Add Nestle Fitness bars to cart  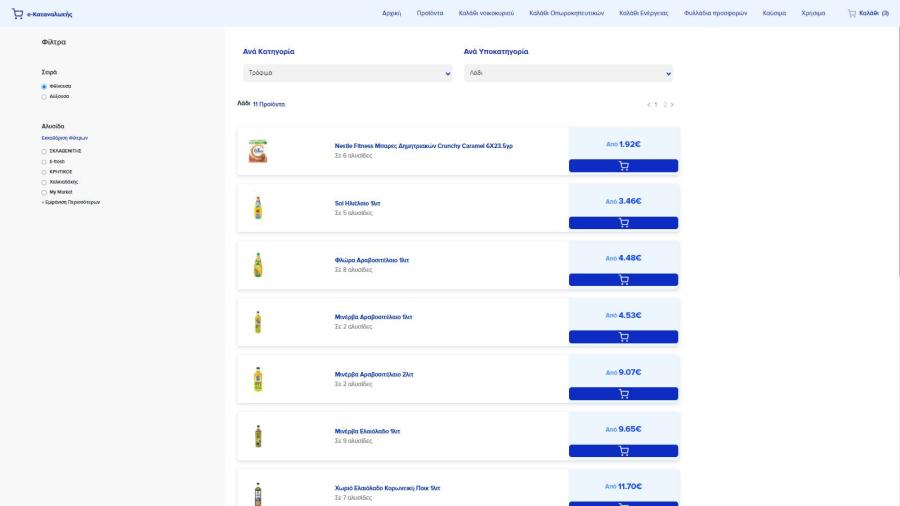pyautogui.click(x=623, y=166)
